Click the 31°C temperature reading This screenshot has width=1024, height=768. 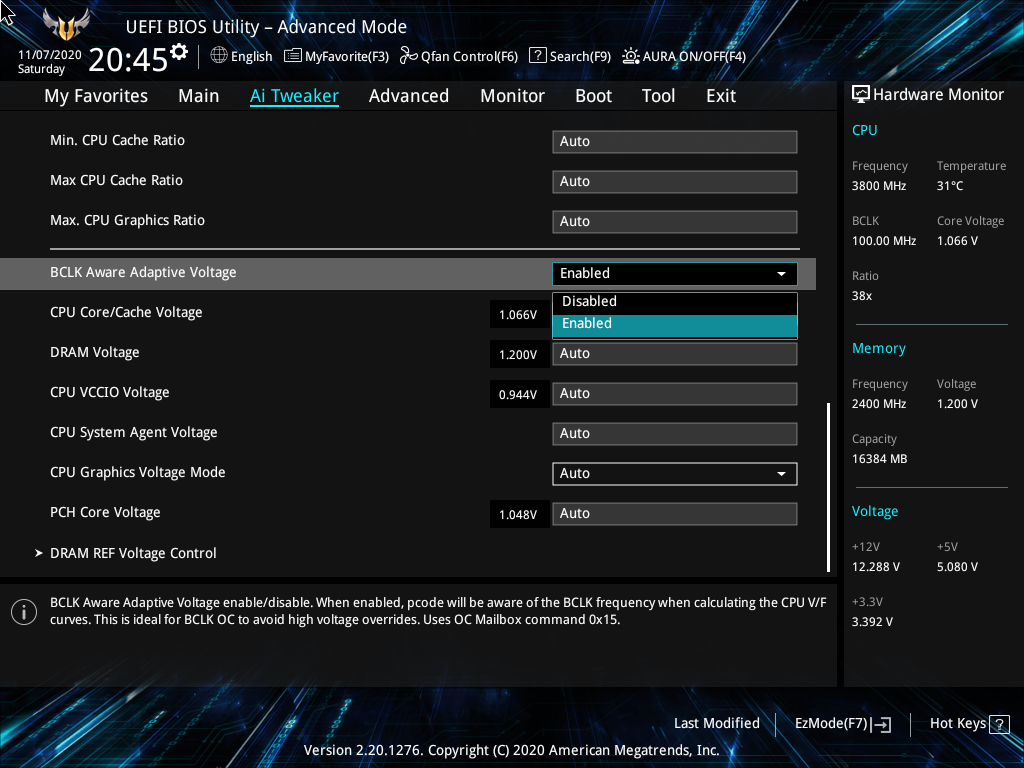(x=950, y=186)
